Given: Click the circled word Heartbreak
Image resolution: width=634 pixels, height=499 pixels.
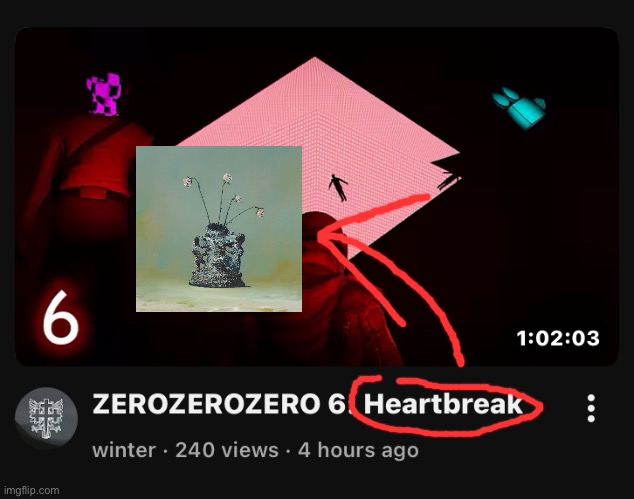Looking at the screenshot, I should [x=443, y=404].
